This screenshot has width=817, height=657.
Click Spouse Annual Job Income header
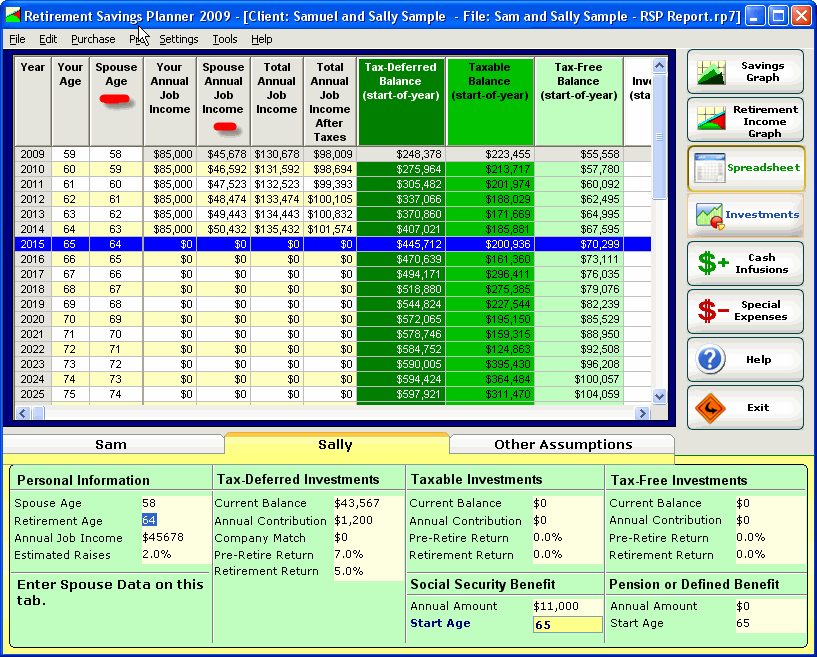(x=223, y=102)
